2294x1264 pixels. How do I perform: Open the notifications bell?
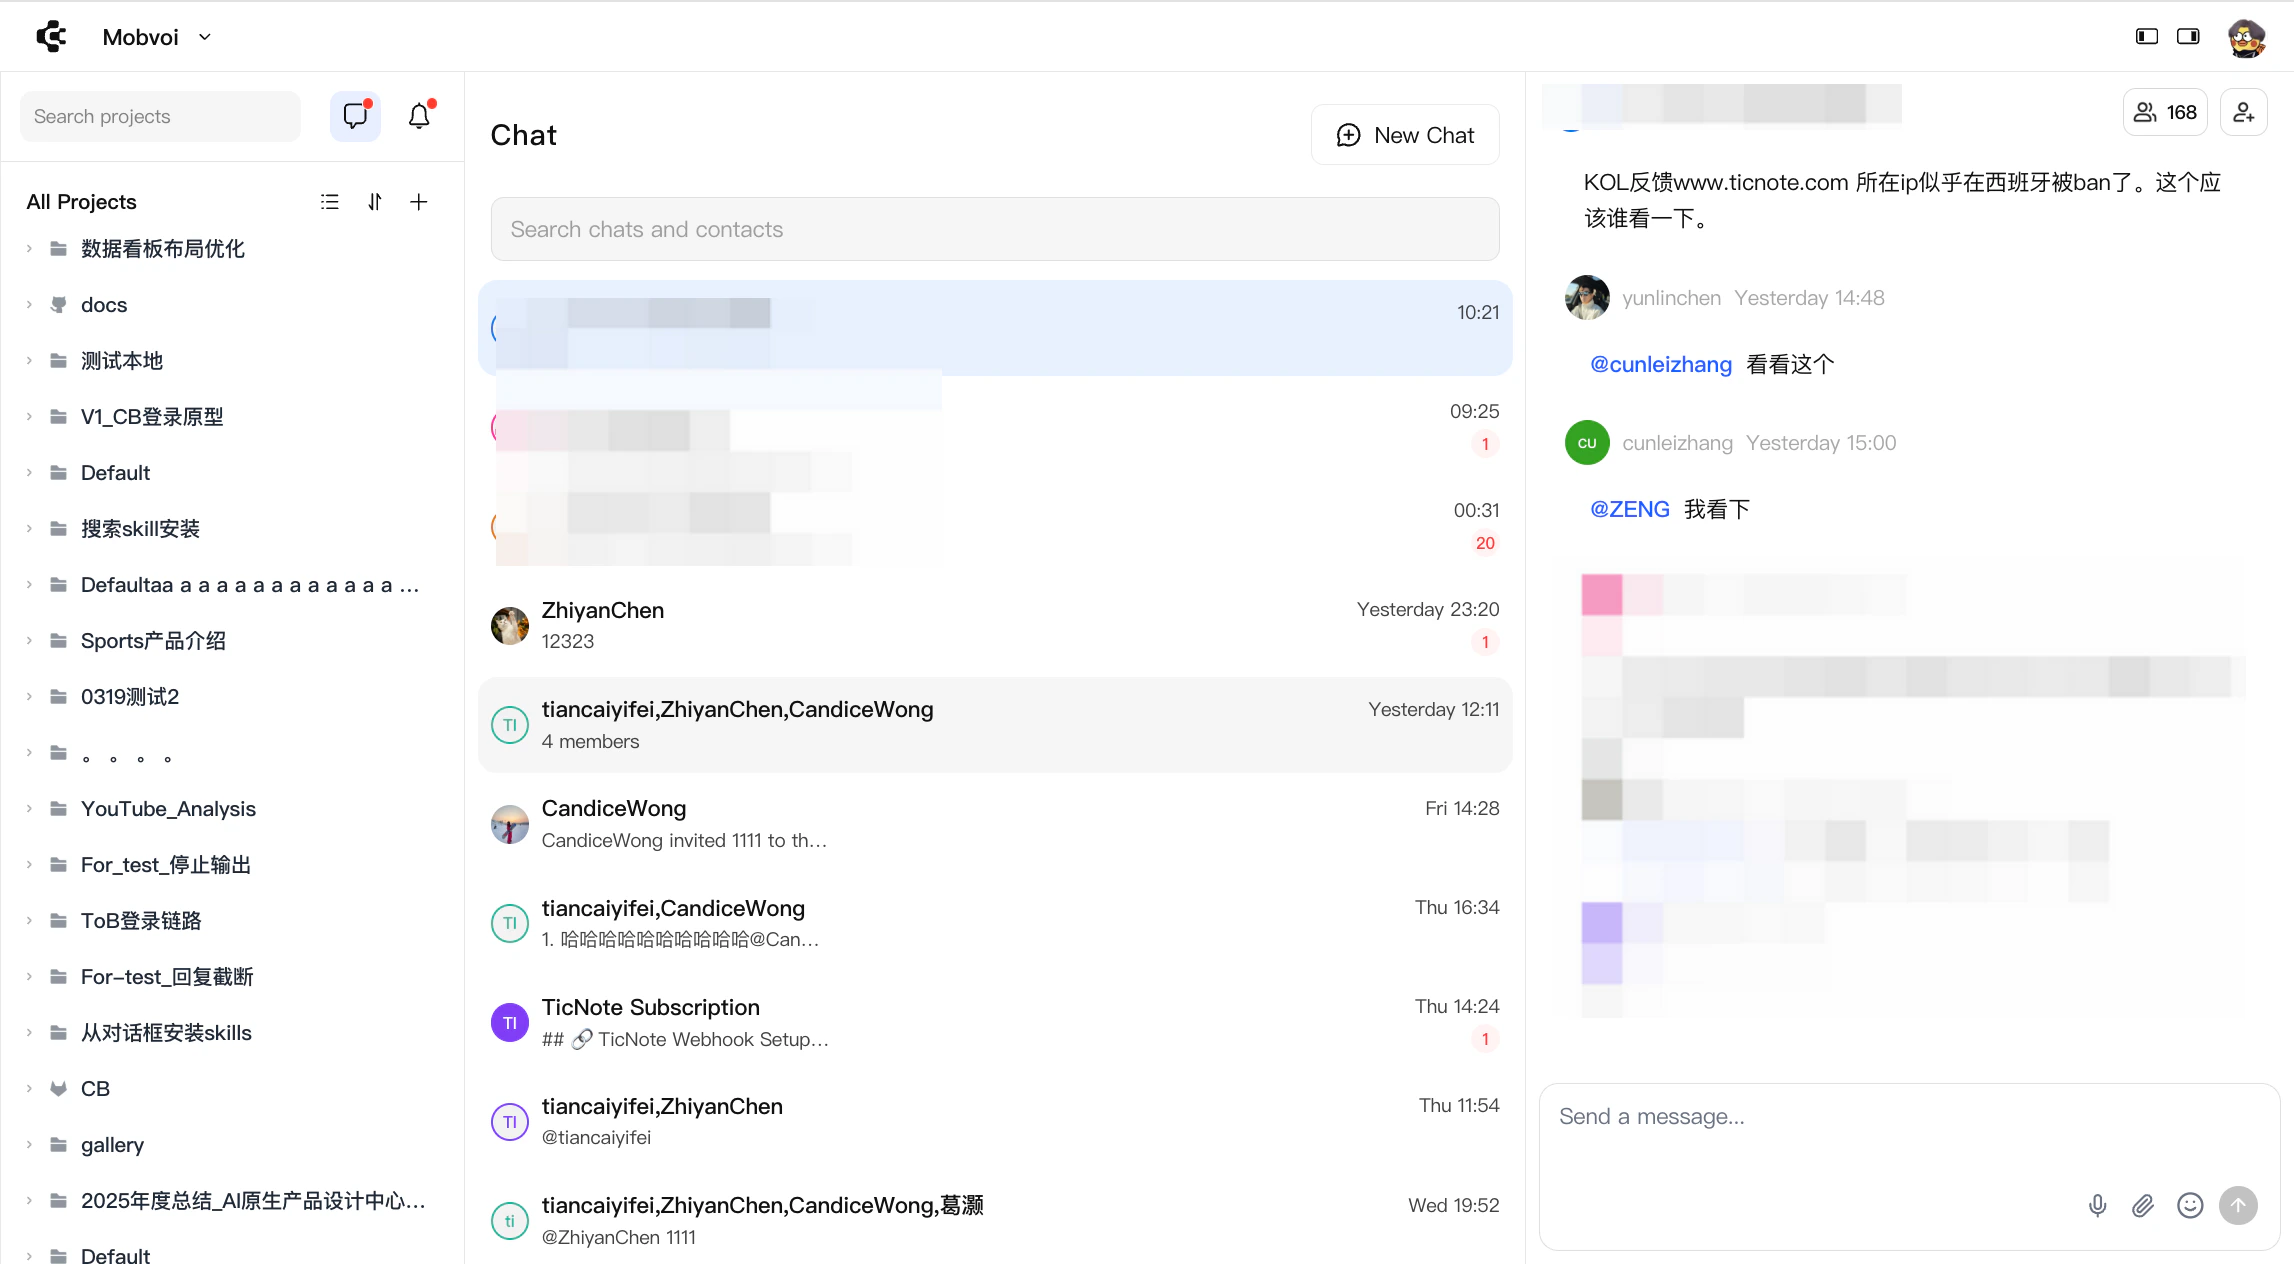click(419, 116)
